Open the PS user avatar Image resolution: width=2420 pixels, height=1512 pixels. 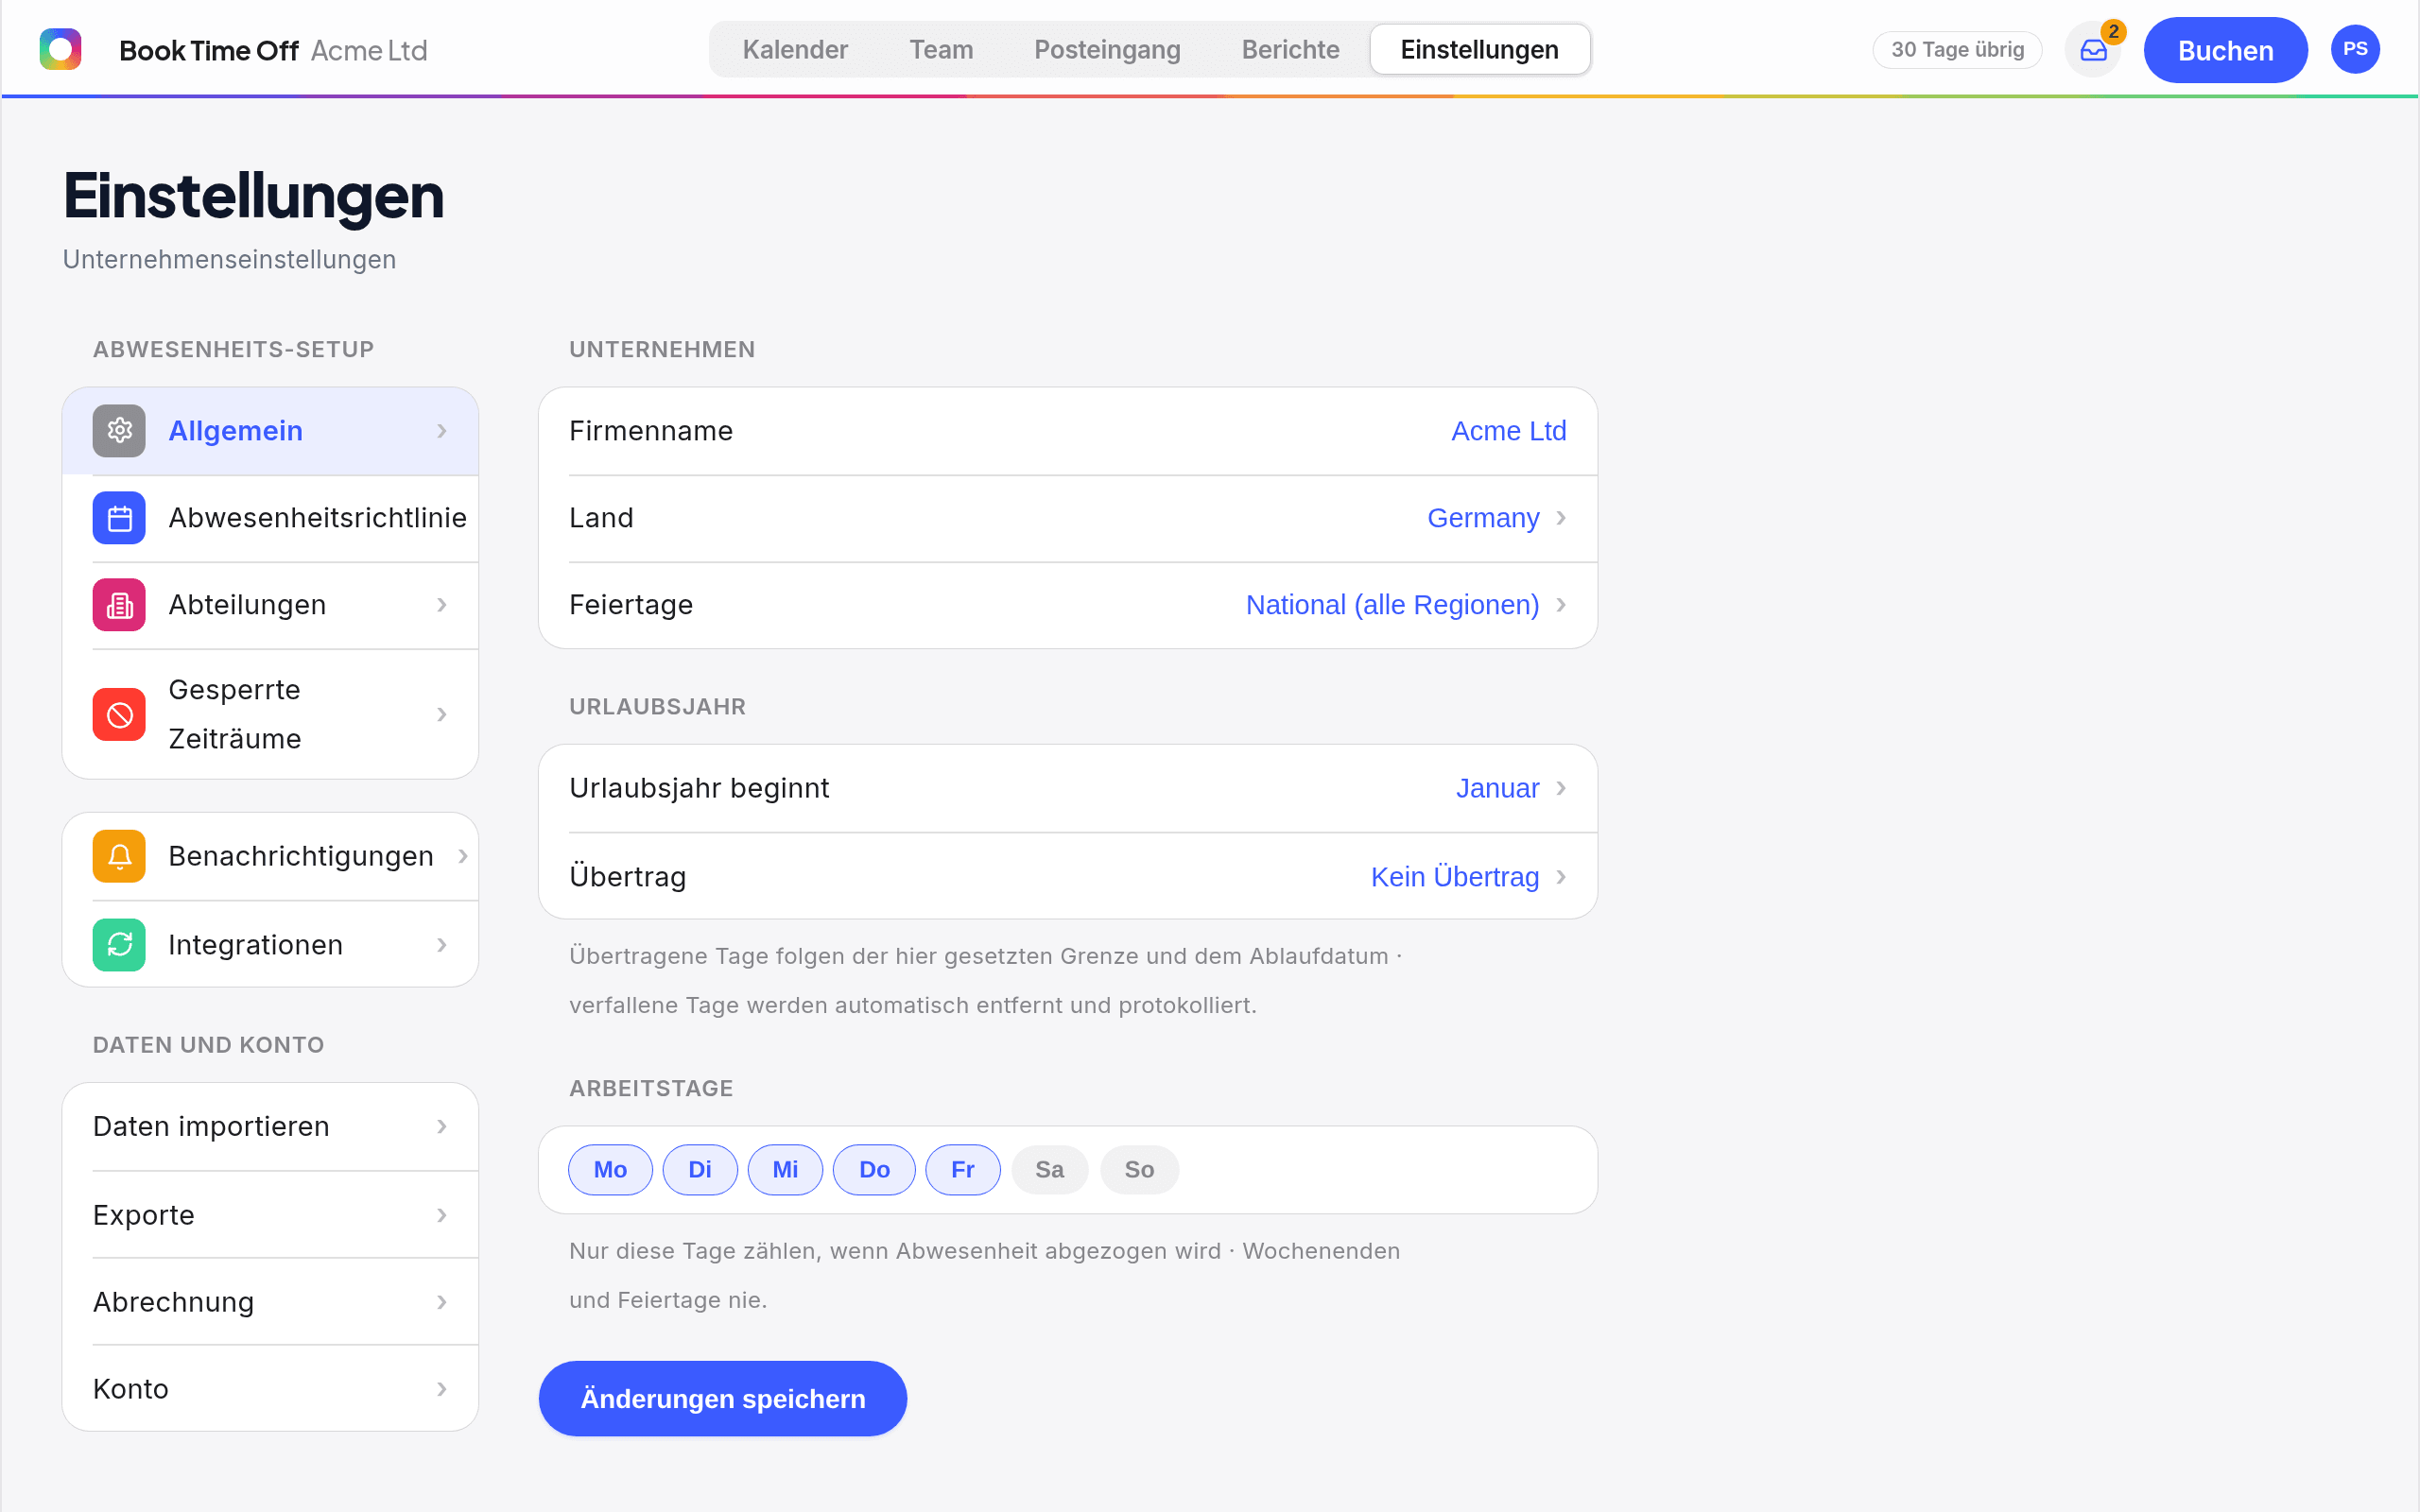(x=2355, y=49)
